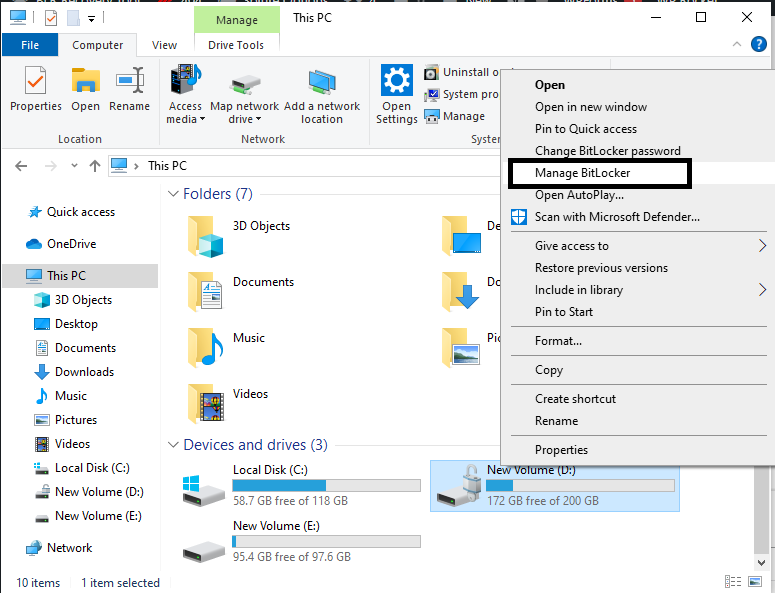Open the Music folder in main pane
Viewport: 775px width, 593px height.
(205, 348)
